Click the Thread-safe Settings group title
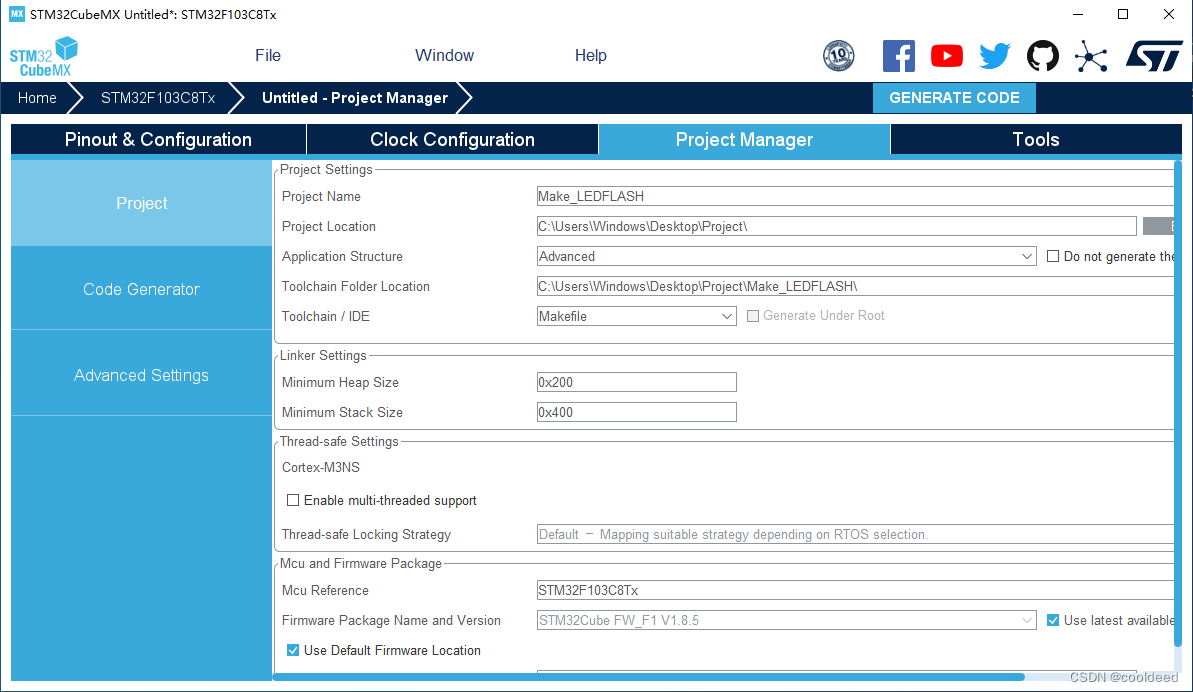The image size is (1193, 692). 339,442
